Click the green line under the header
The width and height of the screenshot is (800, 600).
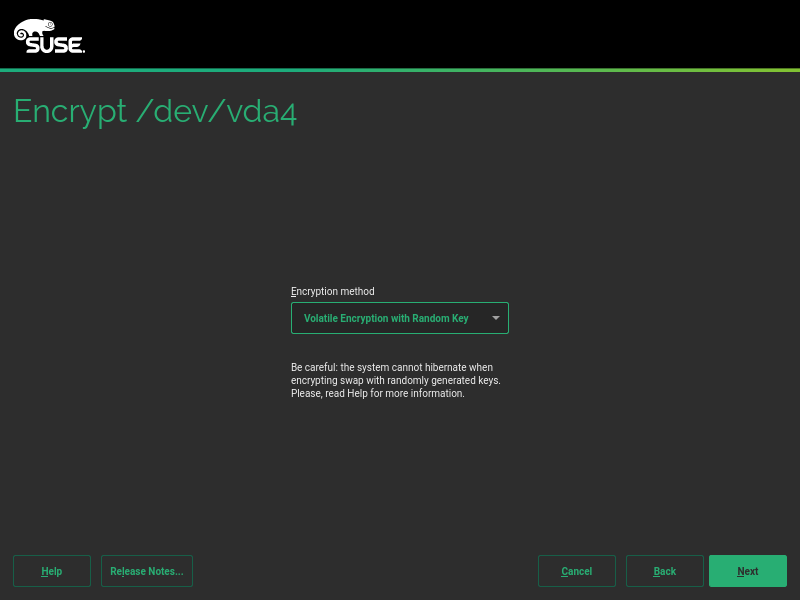click(x=400, y=70)
